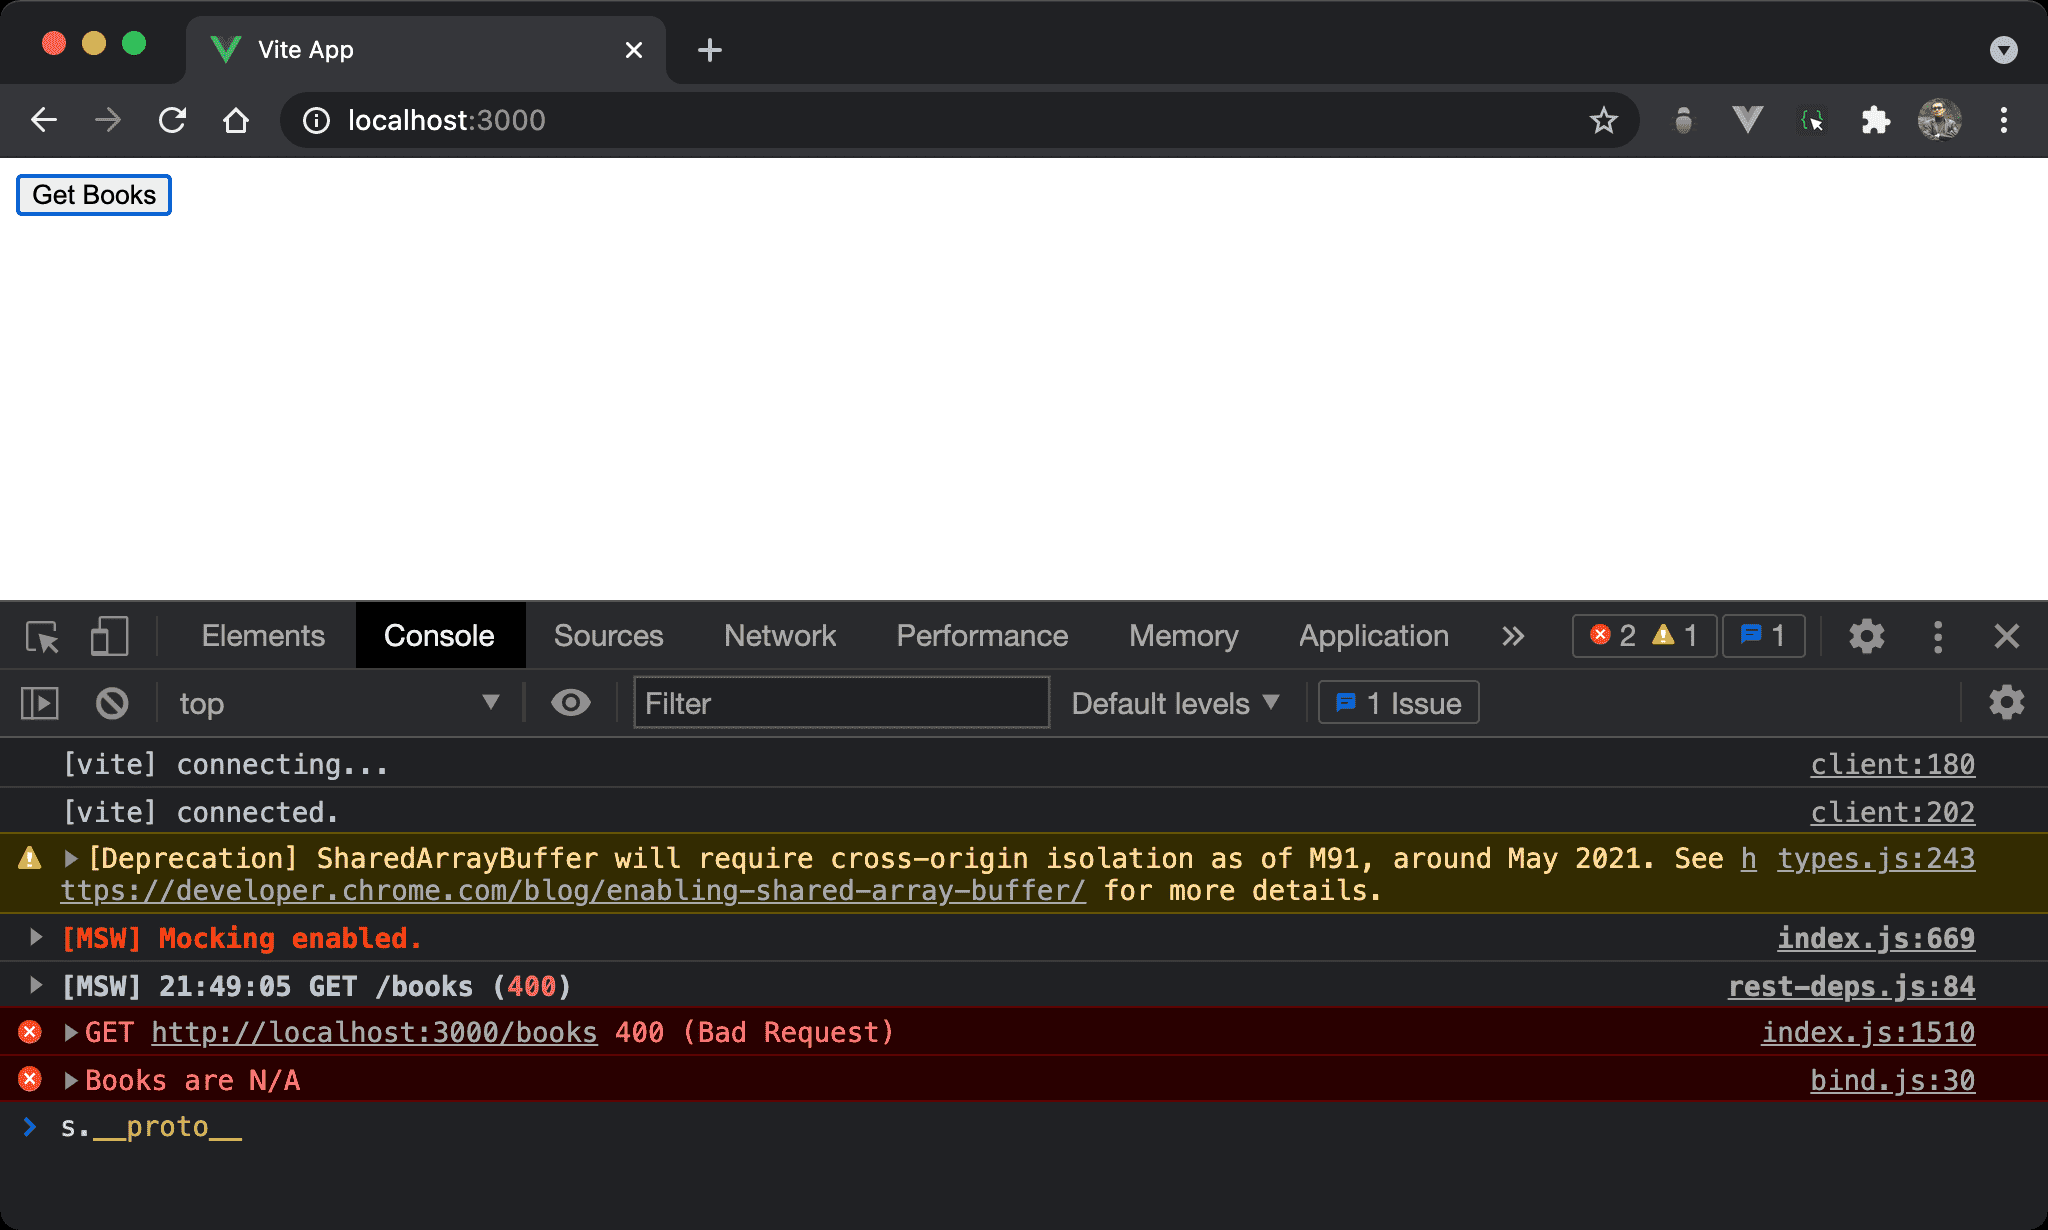Click the no-entry clear console icon

113,702
